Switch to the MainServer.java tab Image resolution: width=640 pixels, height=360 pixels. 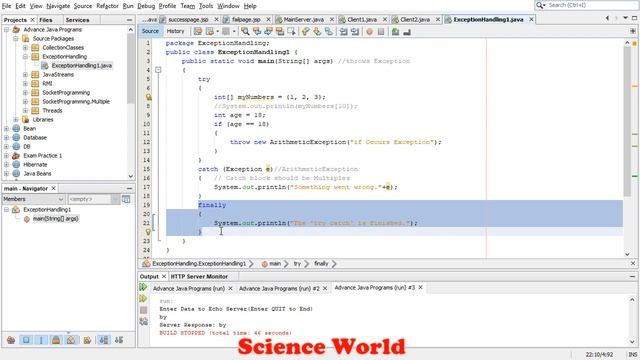coord(303,19)
